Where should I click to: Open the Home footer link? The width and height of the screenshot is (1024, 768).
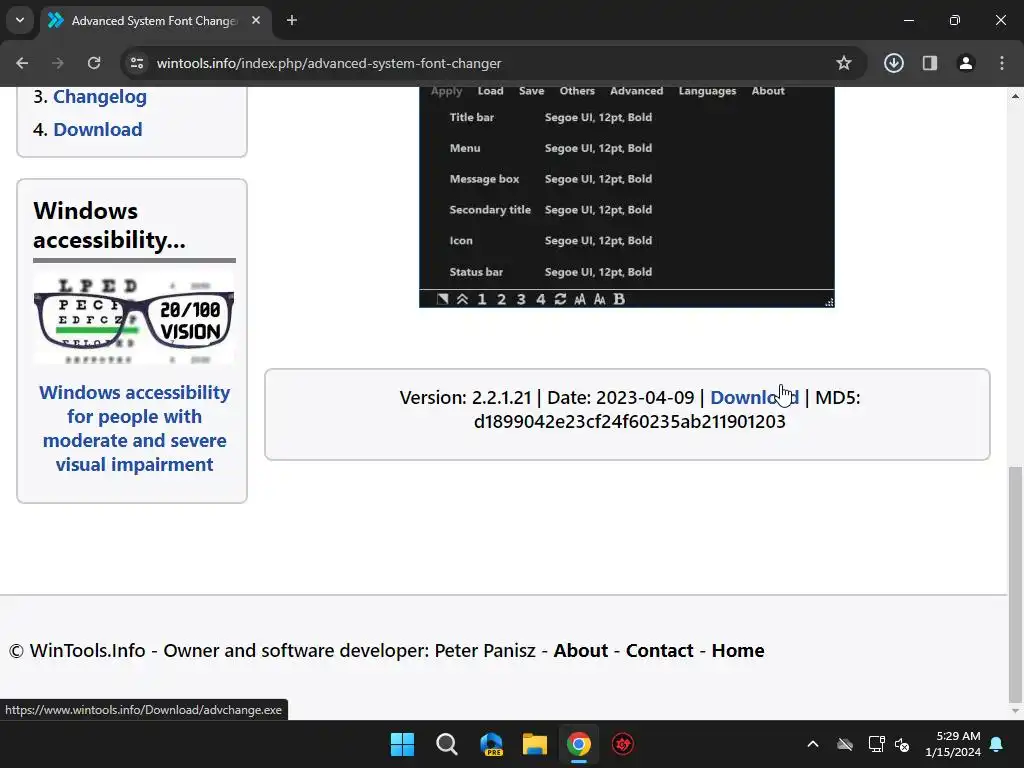coord(738,650)
